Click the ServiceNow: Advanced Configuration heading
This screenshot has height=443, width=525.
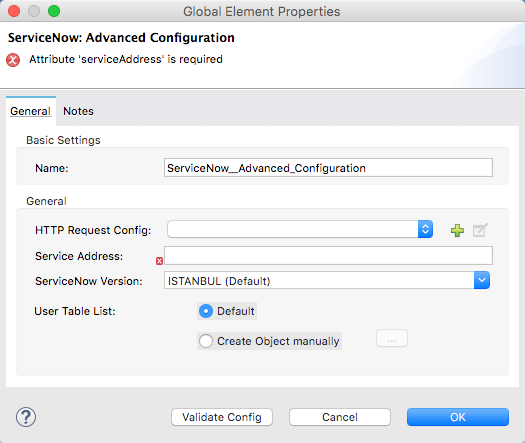(121, 38)
